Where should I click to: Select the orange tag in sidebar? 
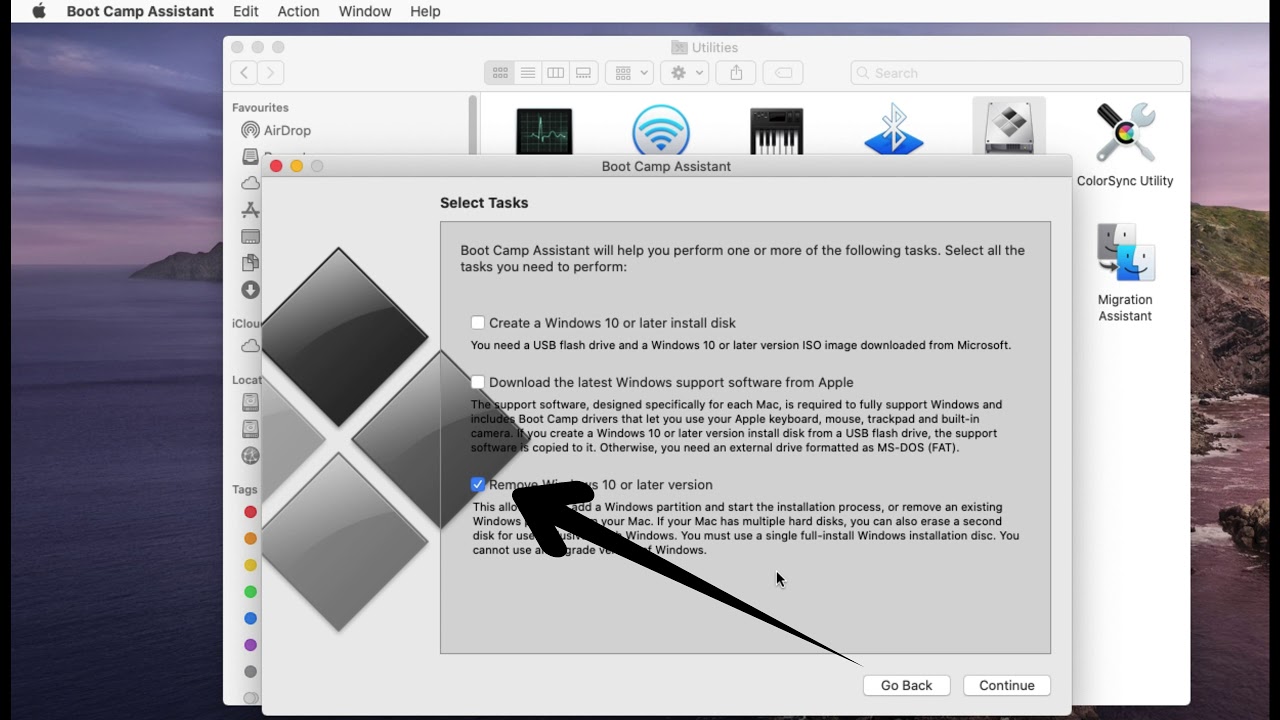250,539
